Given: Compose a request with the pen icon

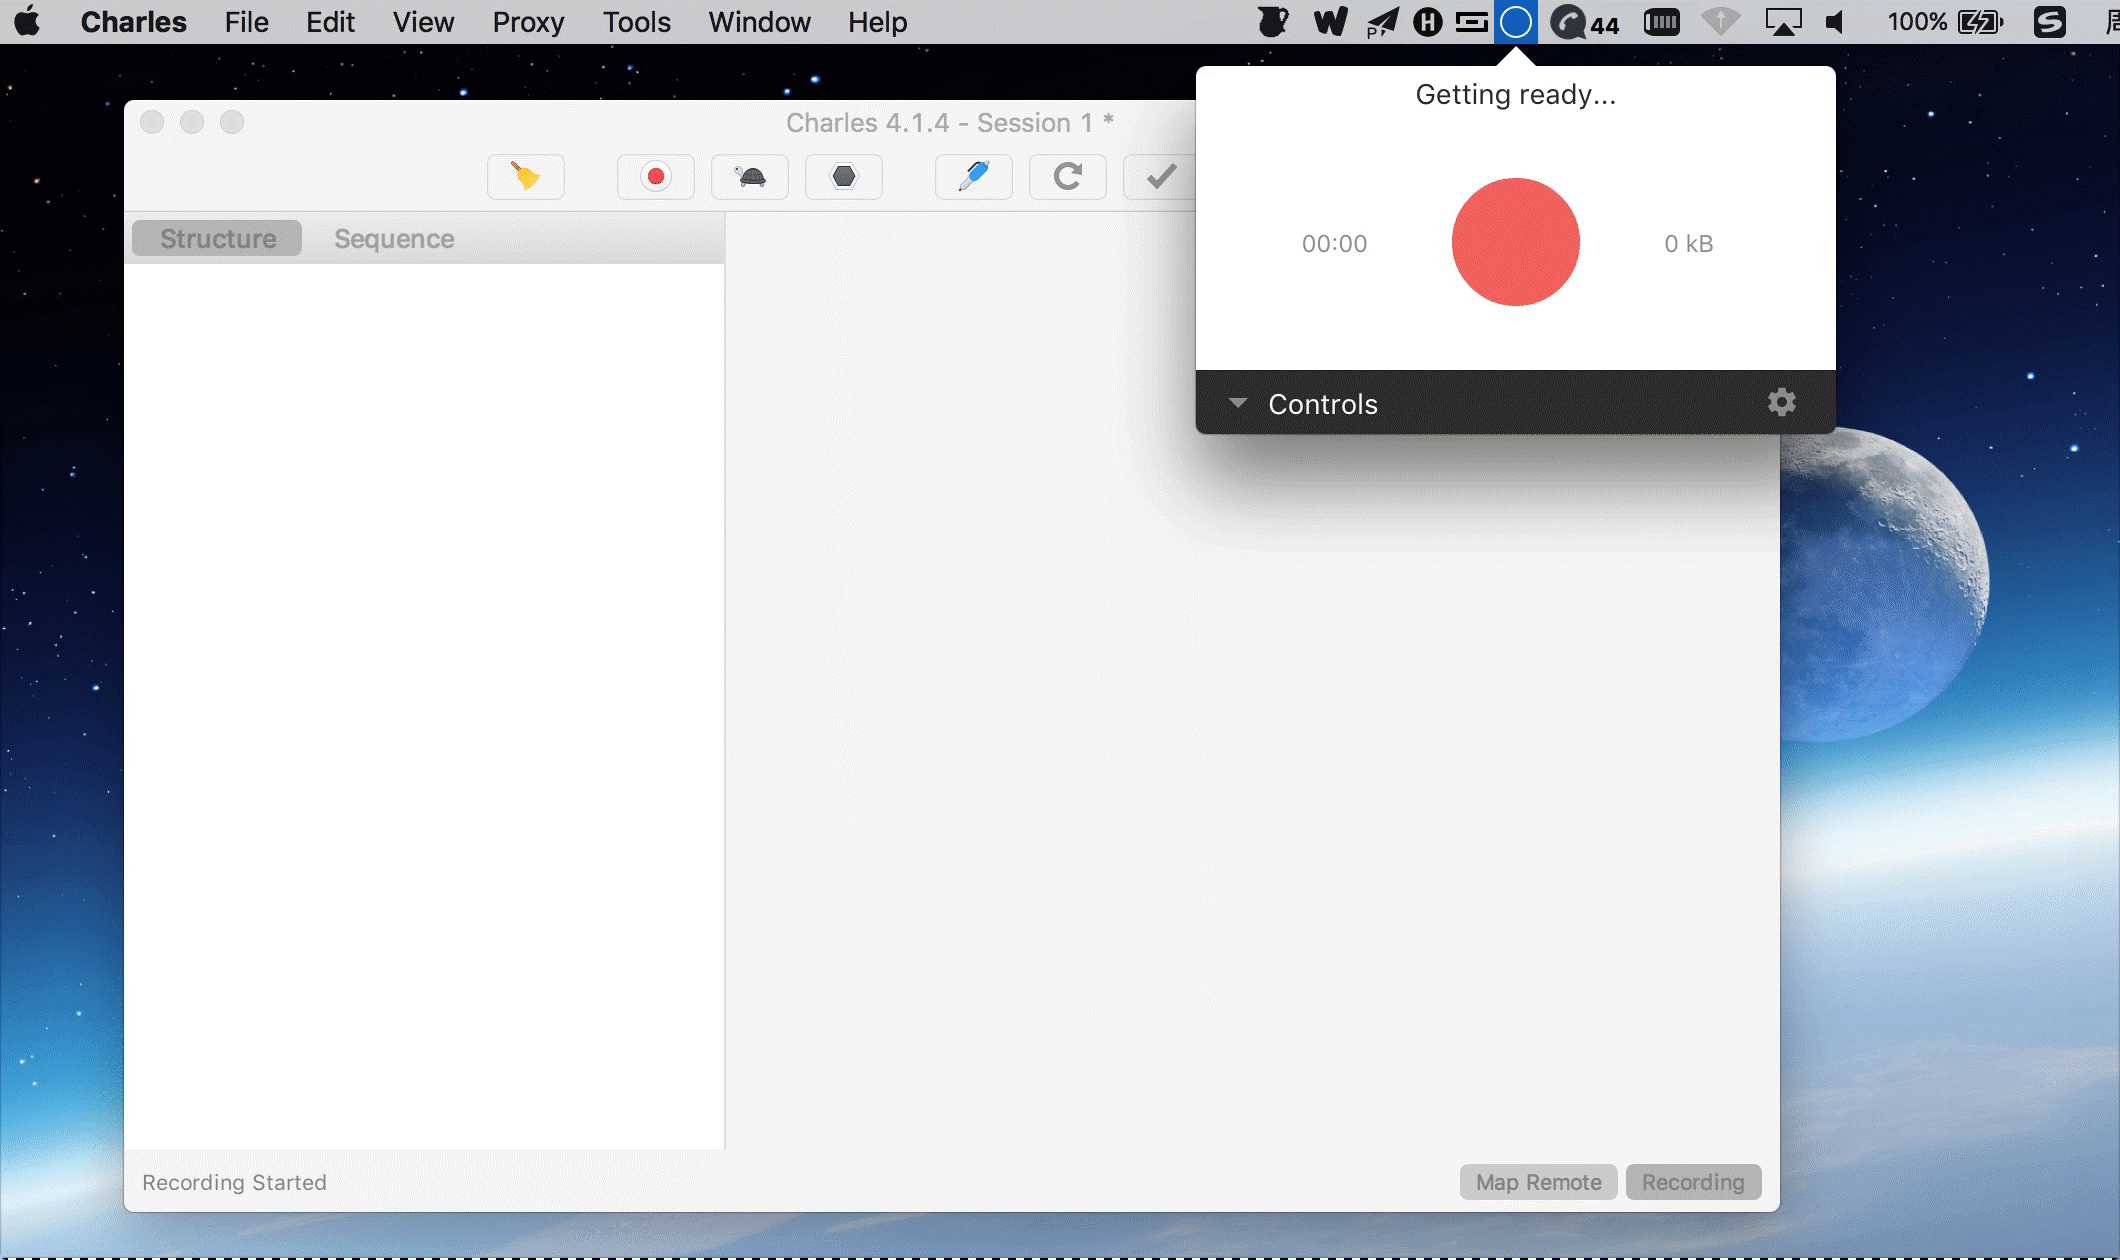Looking at the screenshot, I should 974,177.
